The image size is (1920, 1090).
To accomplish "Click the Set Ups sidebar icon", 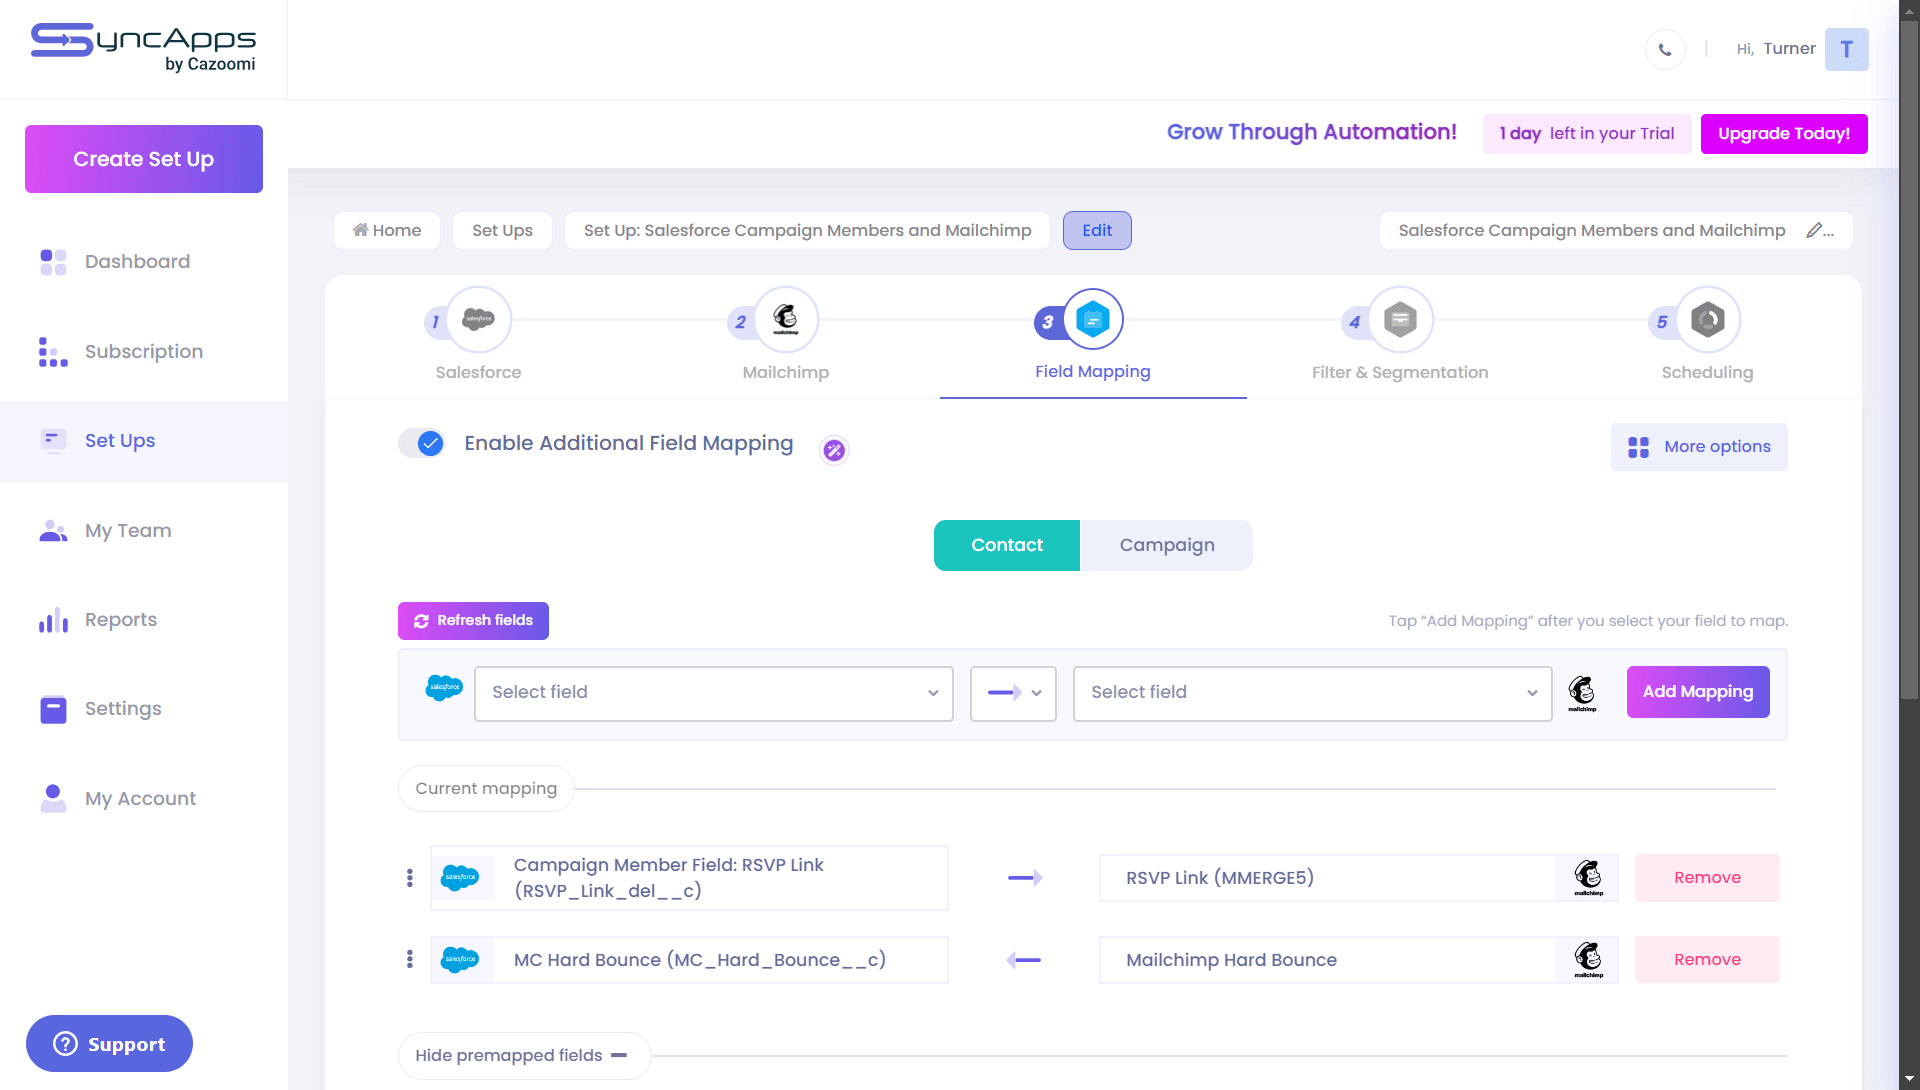I will pyautogui.click(x=53, y=441).
